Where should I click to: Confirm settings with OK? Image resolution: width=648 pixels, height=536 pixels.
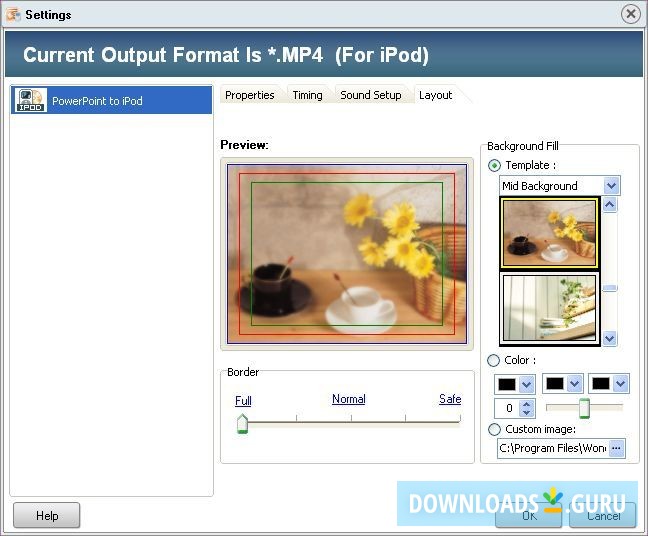[x=529, y=515]
